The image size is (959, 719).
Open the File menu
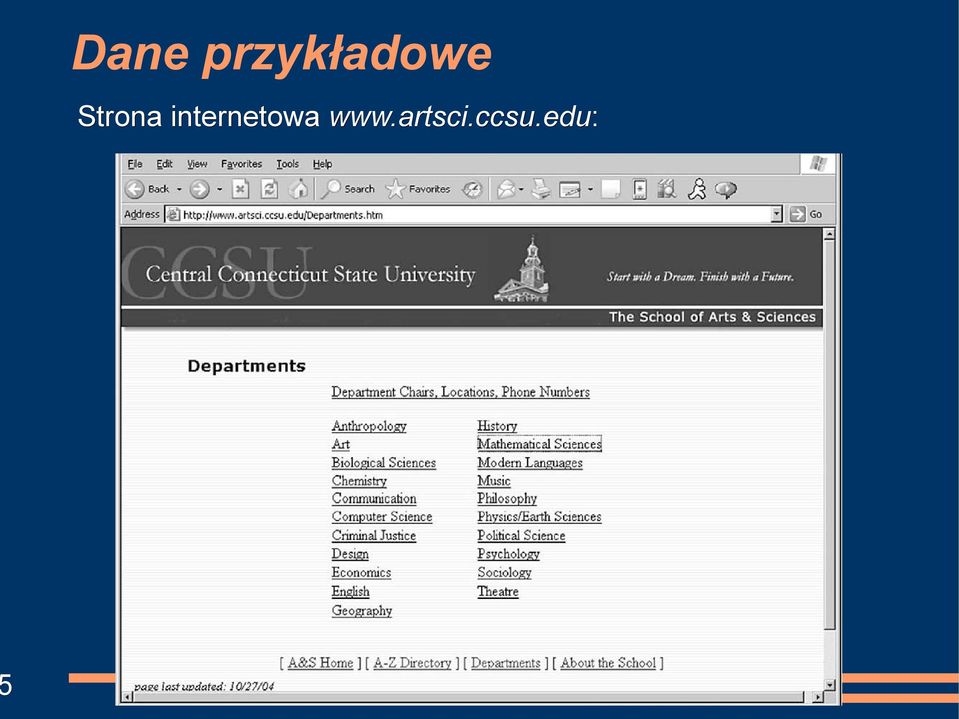(x=135, y=164)
